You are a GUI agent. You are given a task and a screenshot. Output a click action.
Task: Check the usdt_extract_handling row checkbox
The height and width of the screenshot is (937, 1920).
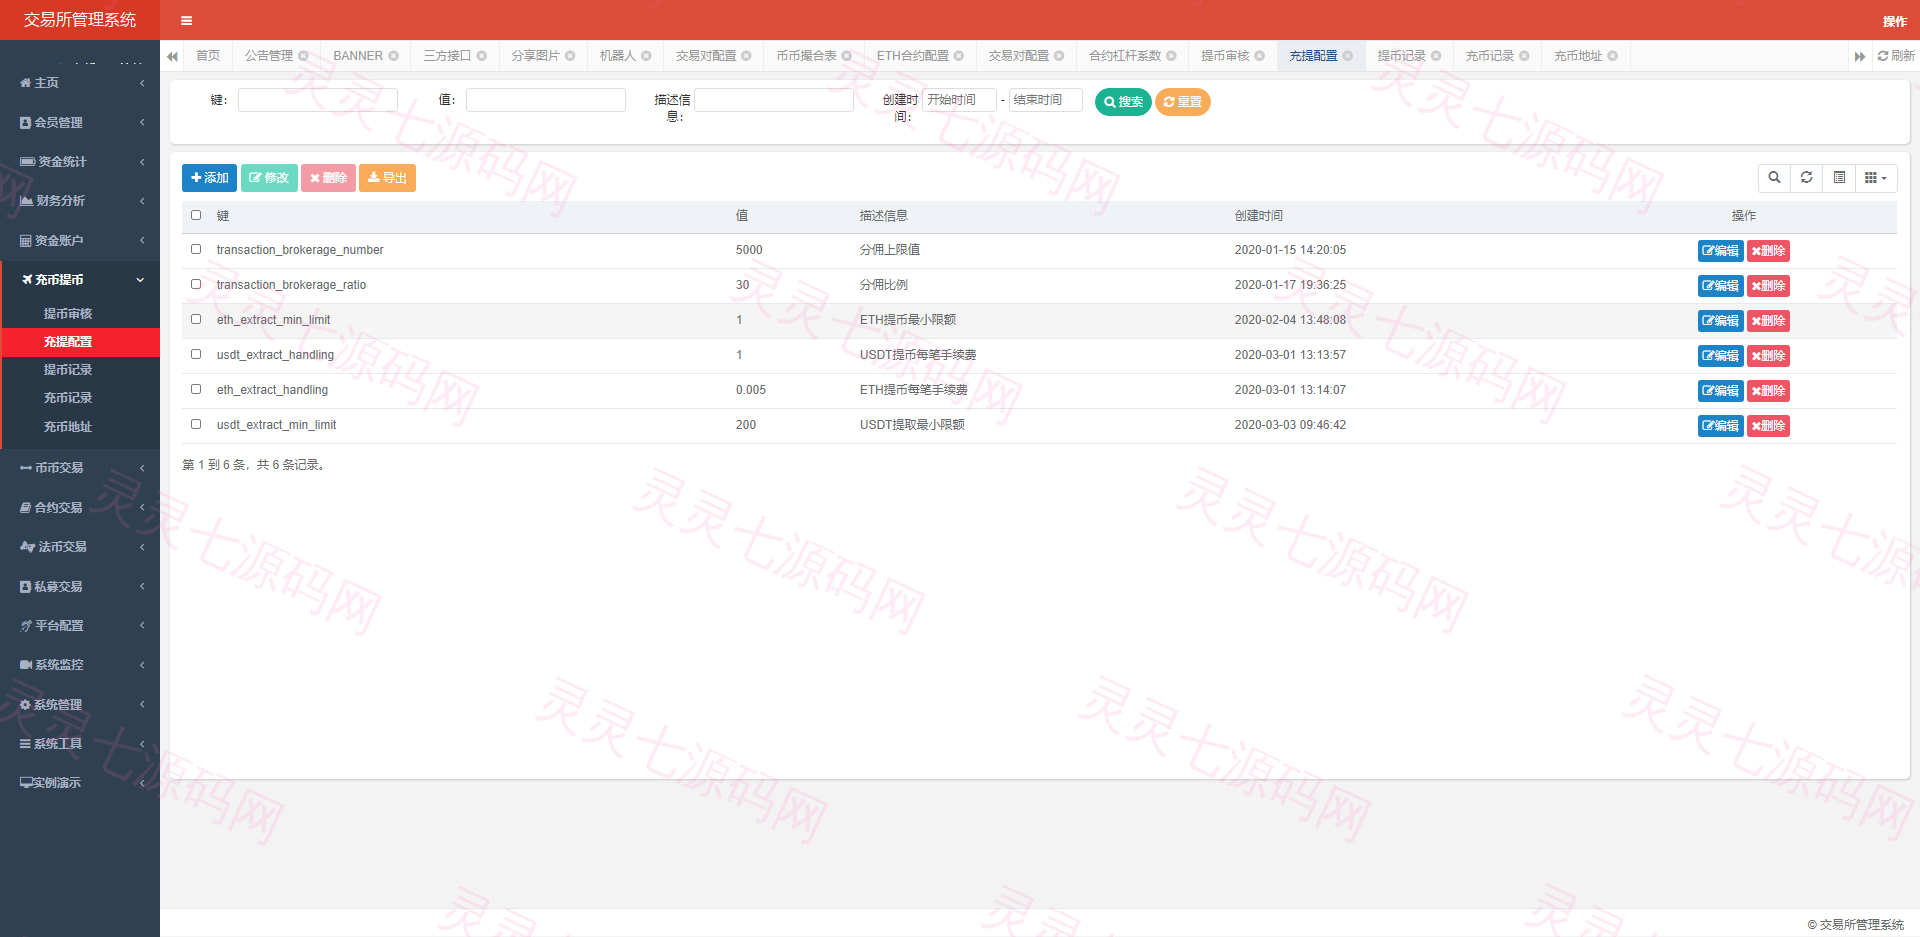click(x=196, y=354)
